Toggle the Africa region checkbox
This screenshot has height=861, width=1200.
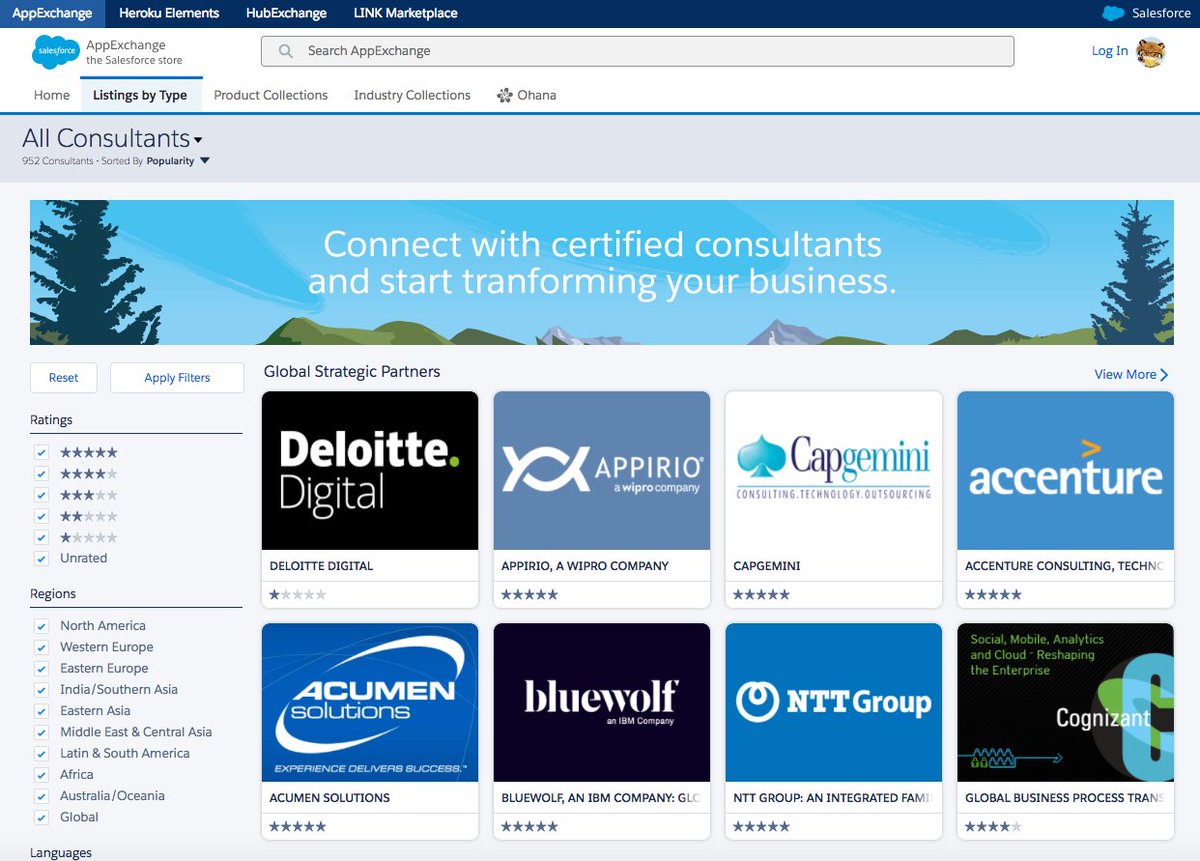coord(41,775)
